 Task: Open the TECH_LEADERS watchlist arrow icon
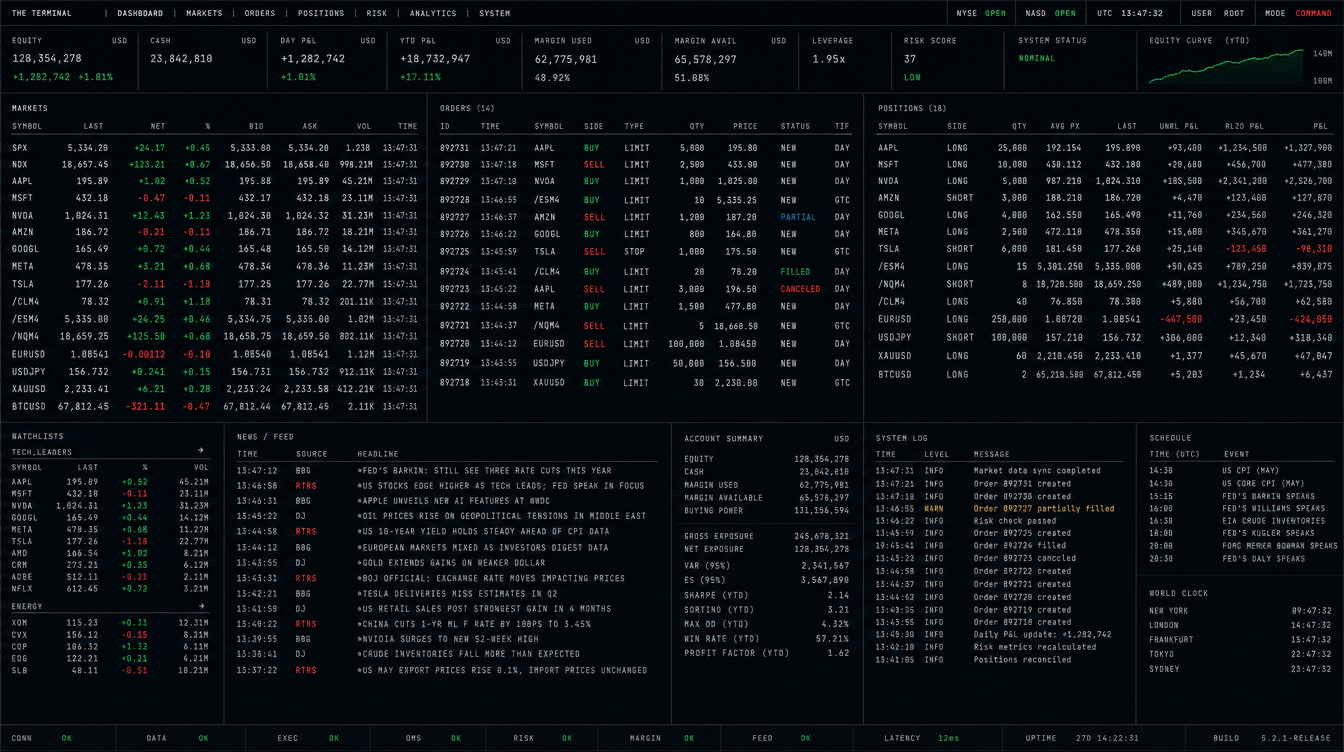tap(201, 451)
